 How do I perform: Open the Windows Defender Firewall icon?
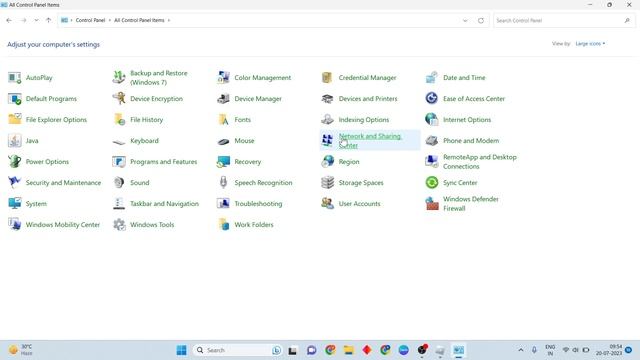pos(432,203)
